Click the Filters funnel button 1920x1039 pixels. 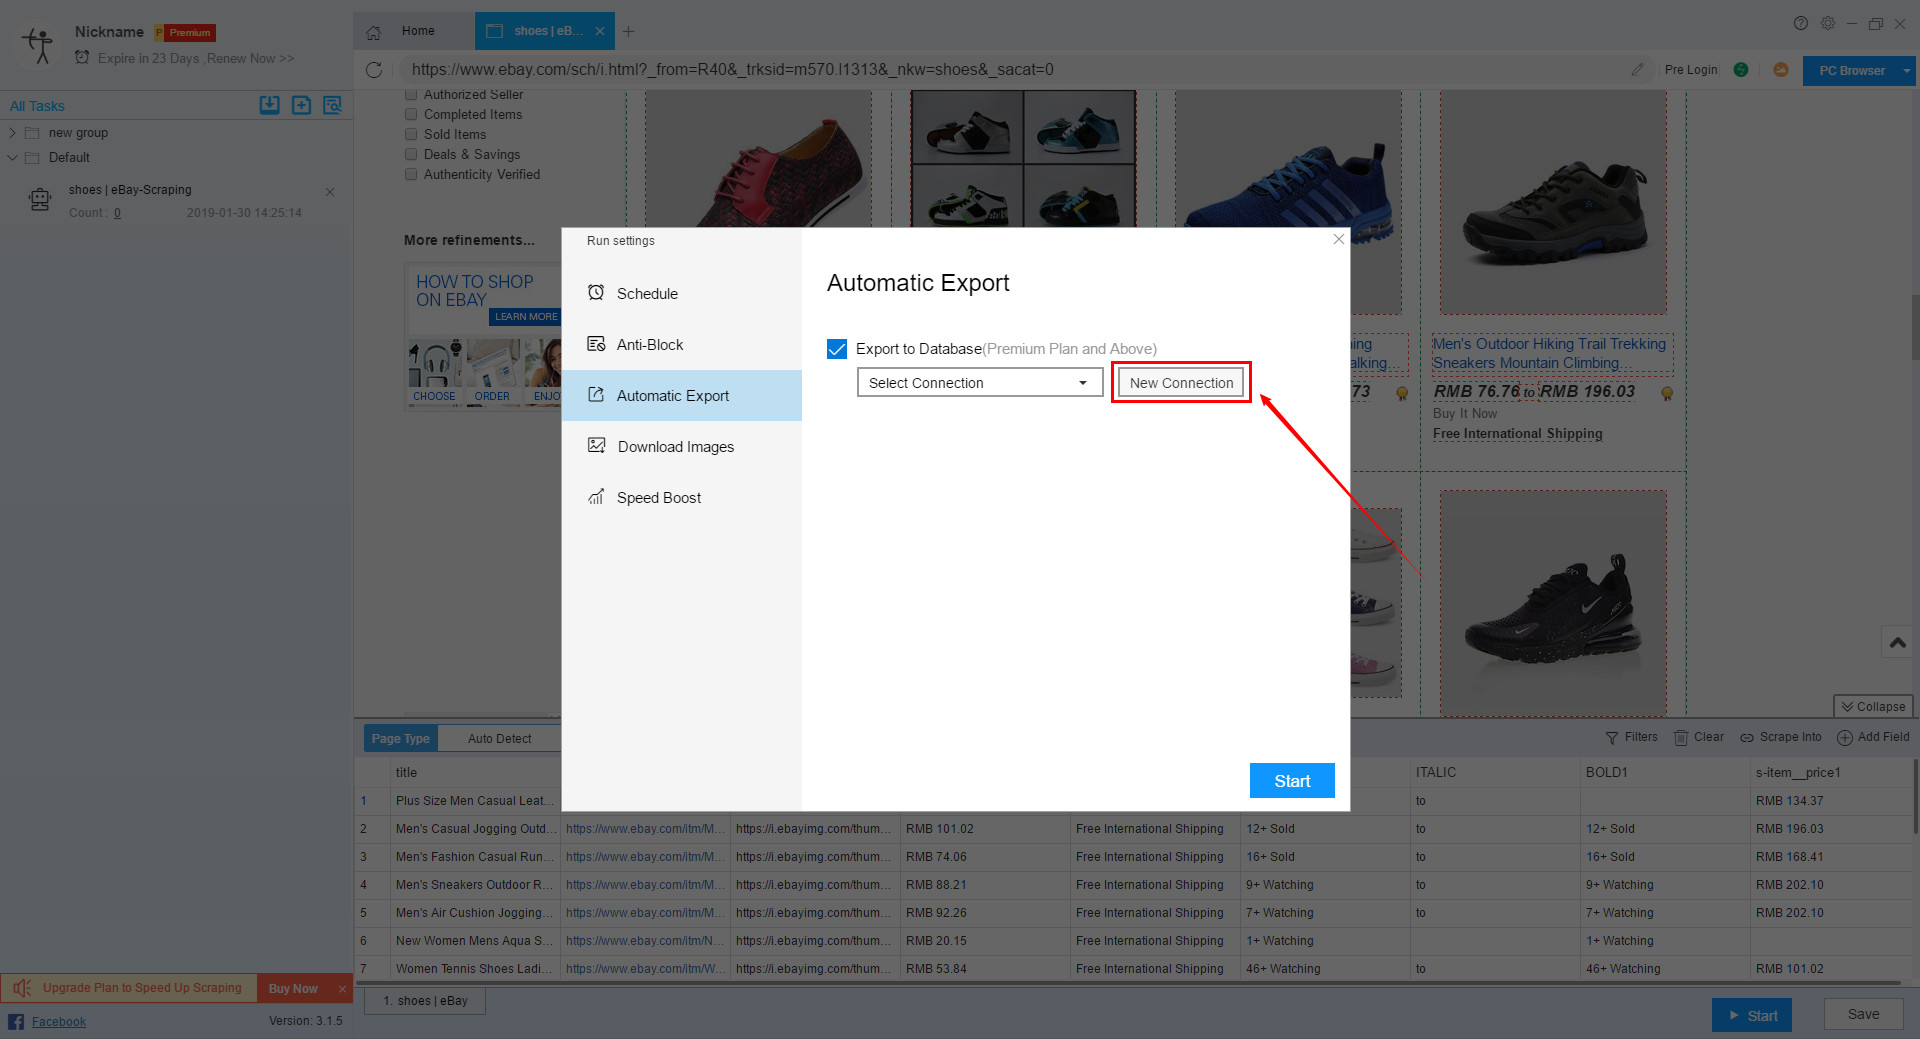pyautogui.click(x=1631, y=737)
